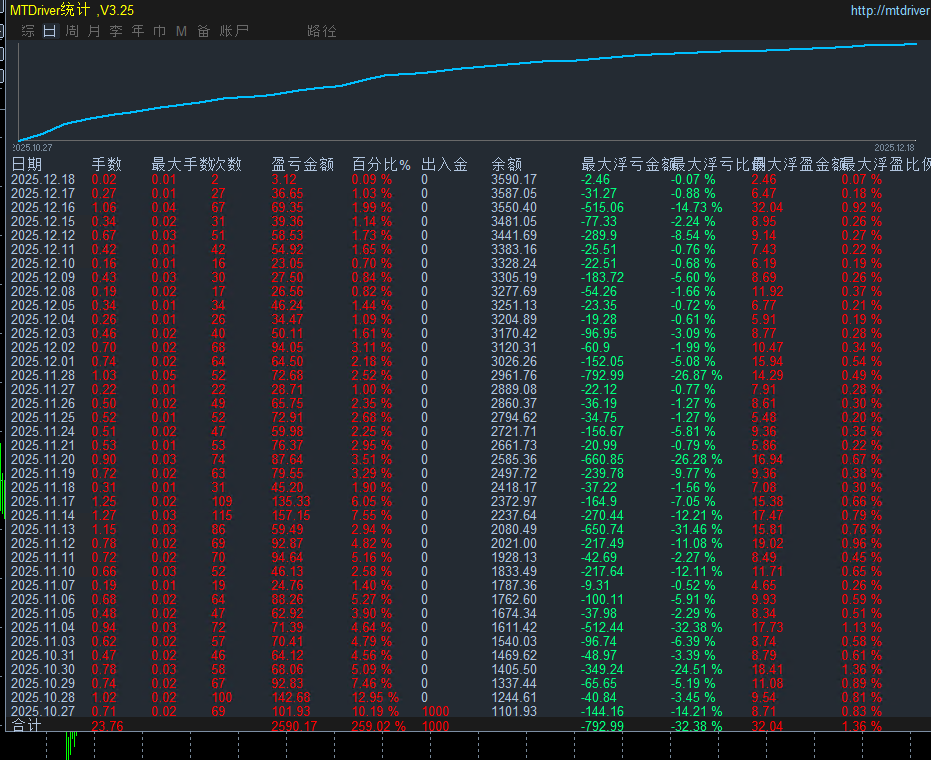This screenshot has width=931, height=760.
Task: Click the 最大手数 column header
Action: pos(181,164)
